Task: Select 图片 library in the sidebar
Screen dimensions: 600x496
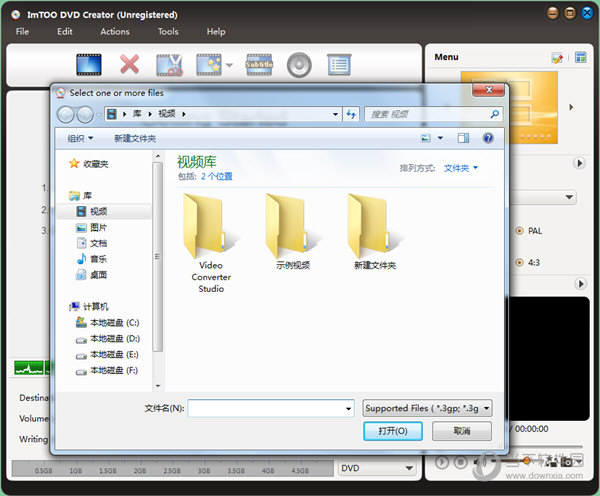Action: click(91, 227)
